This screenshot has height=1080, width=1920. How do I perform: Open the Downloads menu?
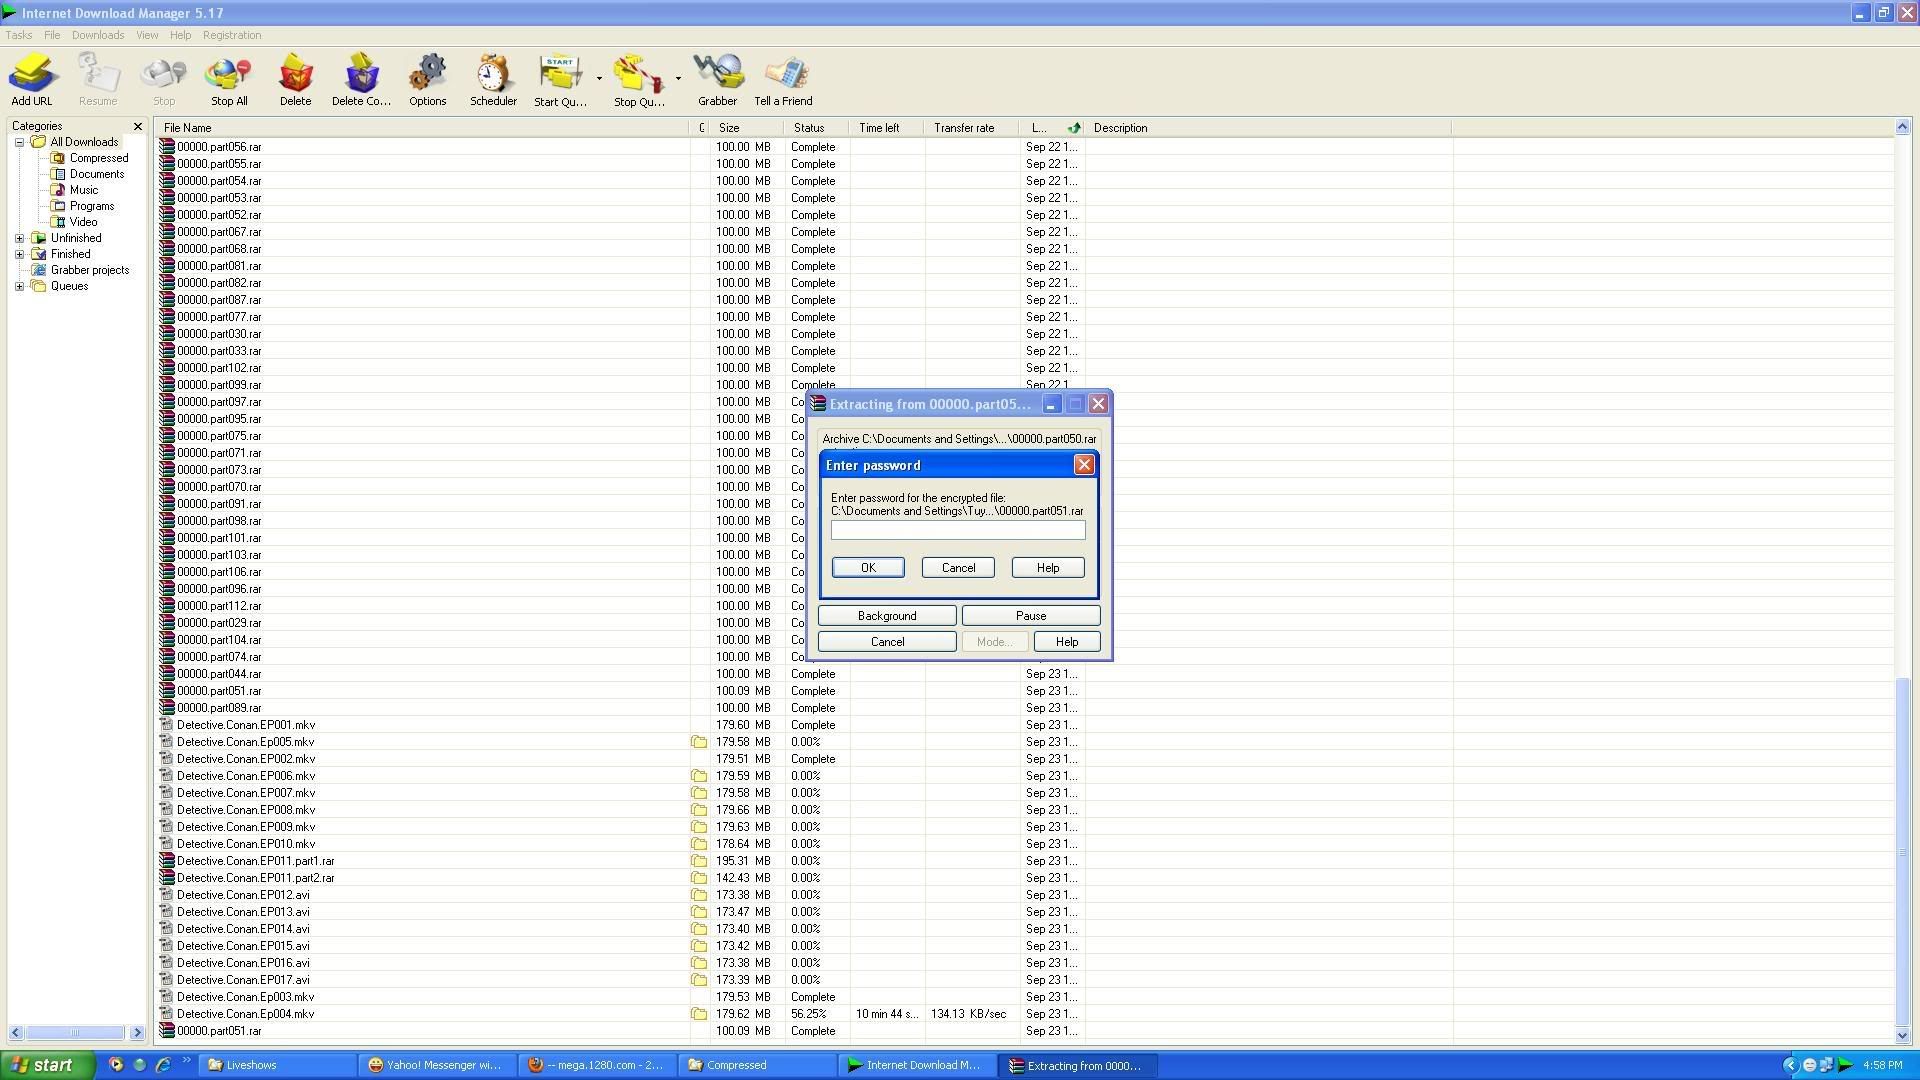[98, 35]
